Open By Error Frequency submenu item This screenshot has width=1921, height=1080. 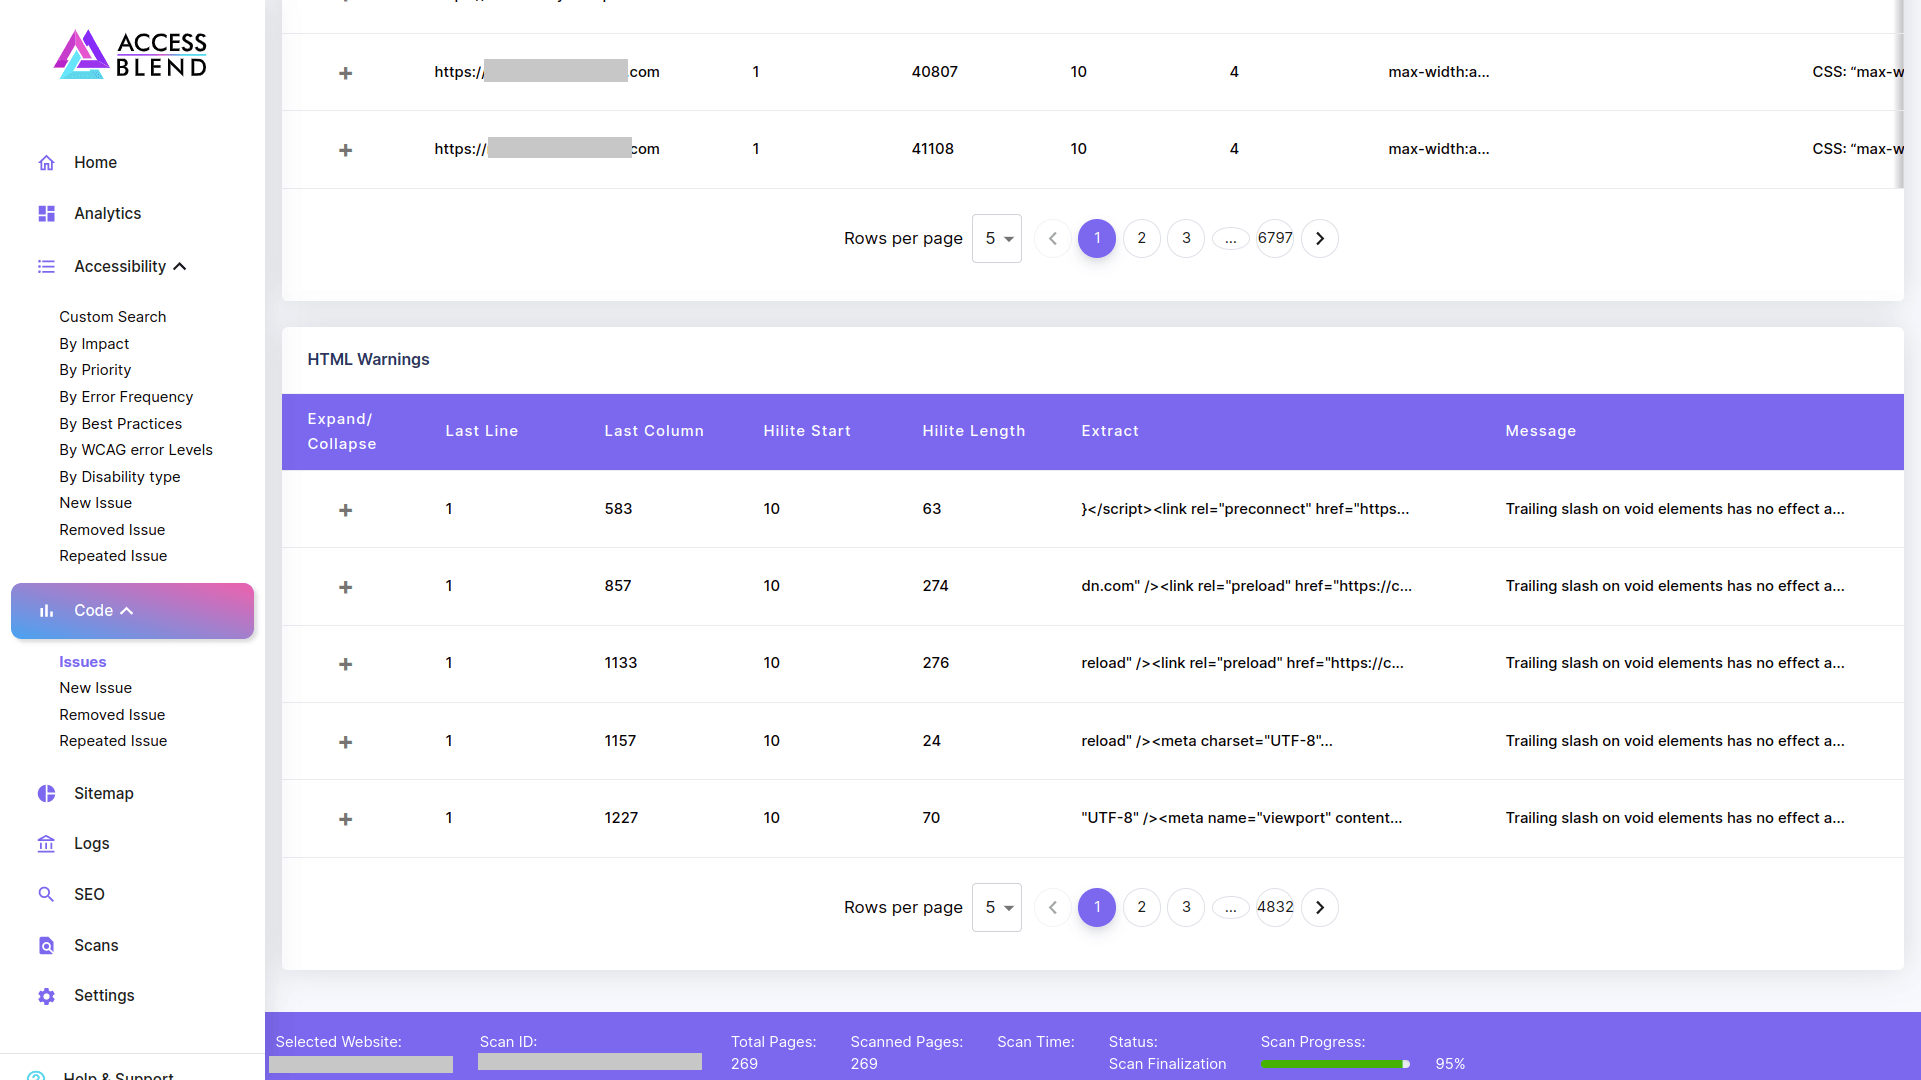(x=126, y=397)
